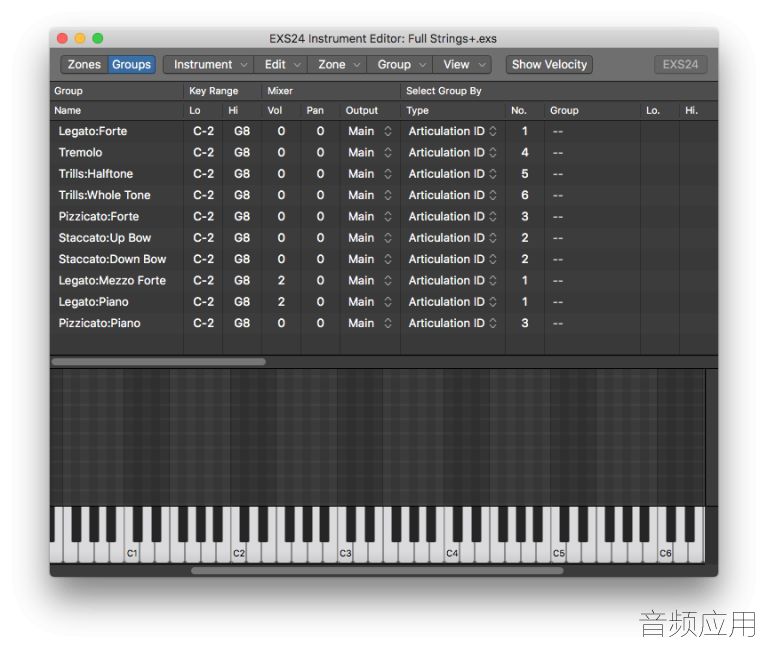Click the Show Velocity button

coord(549,65)
